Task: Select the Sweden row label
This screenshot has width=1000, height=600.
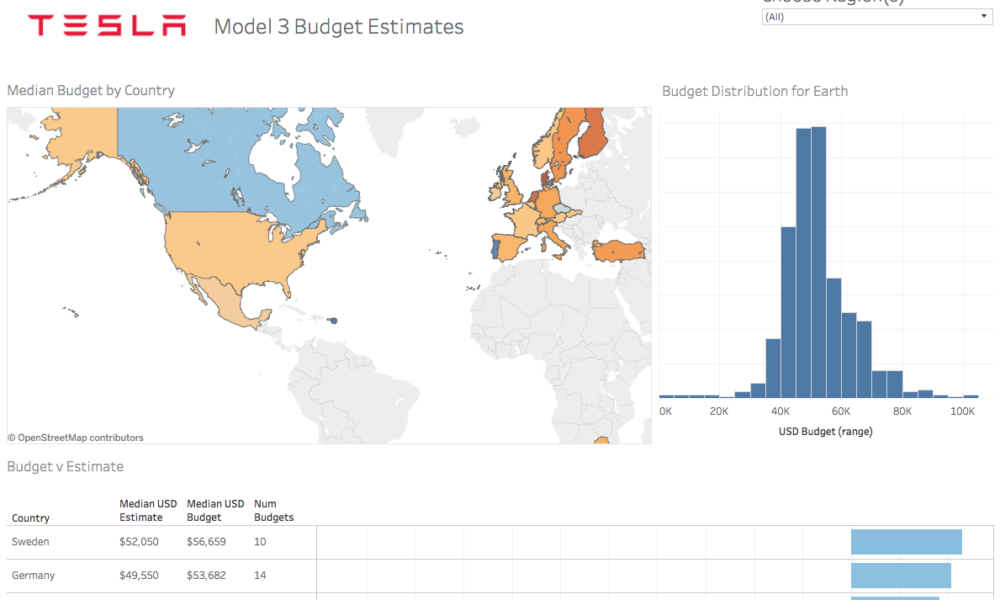Action: click(x=30, y=541)
